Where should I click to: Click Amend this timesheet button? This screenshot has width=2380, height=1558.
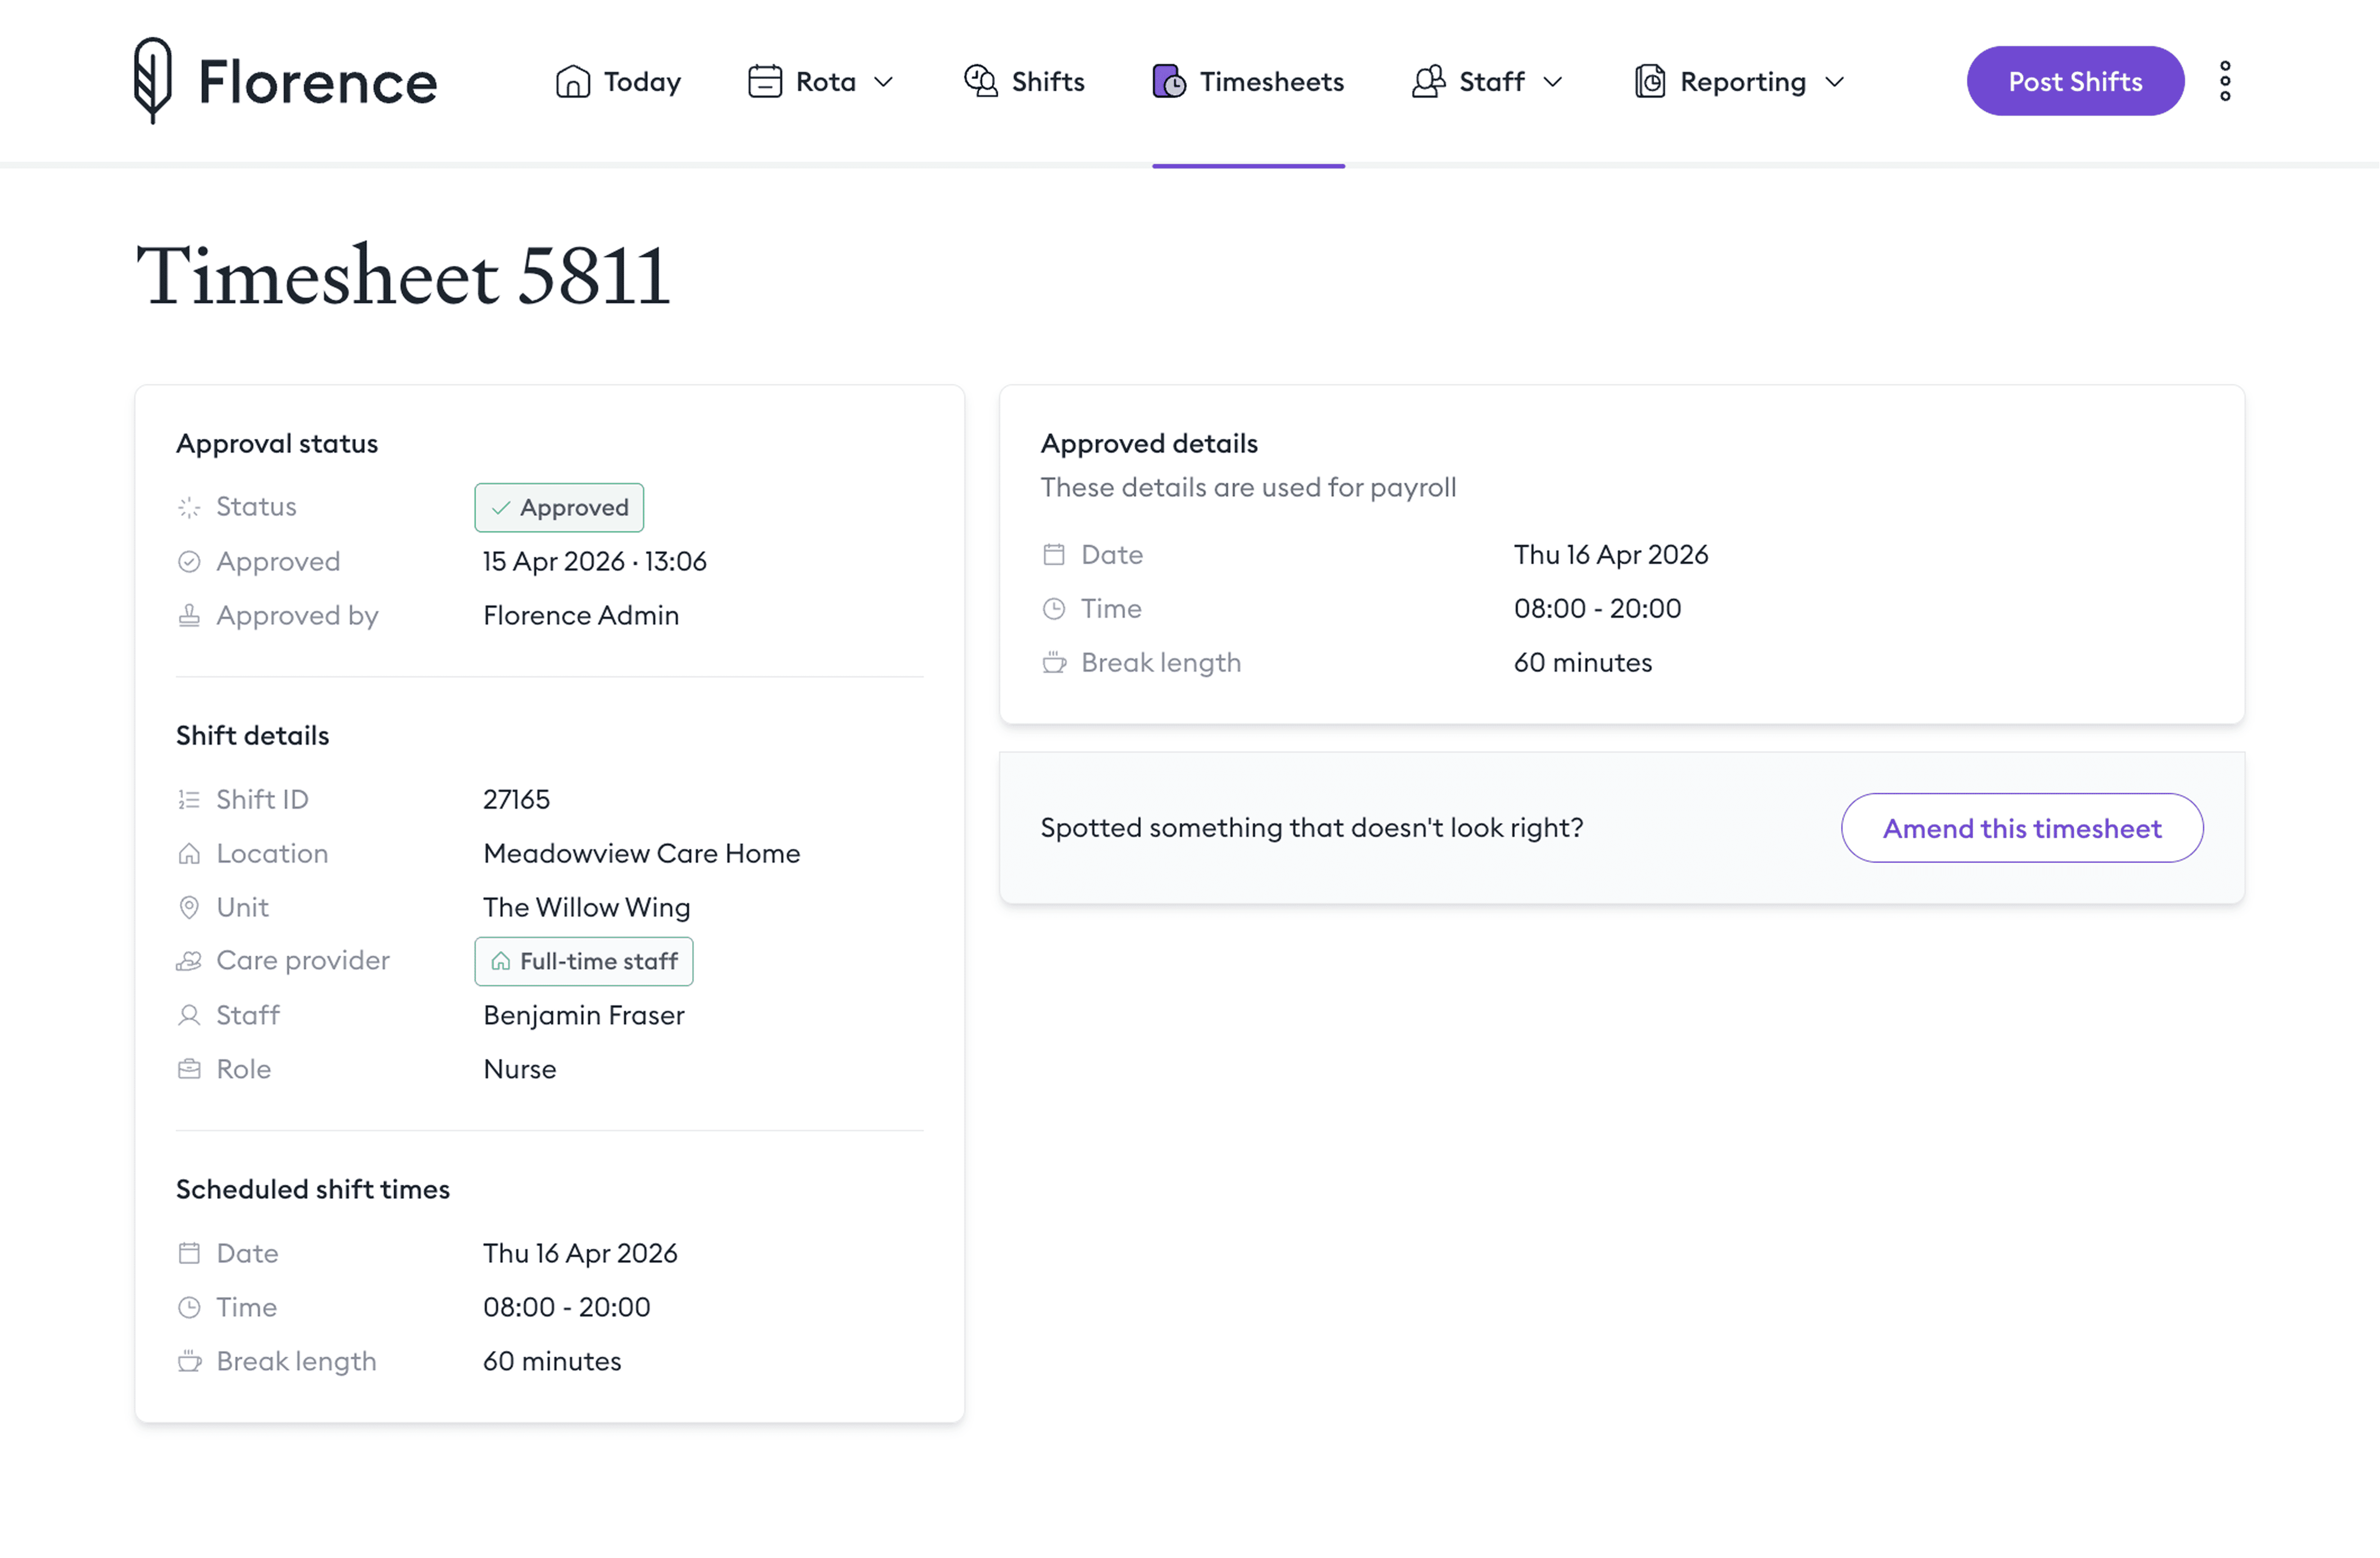[2022, 828]
